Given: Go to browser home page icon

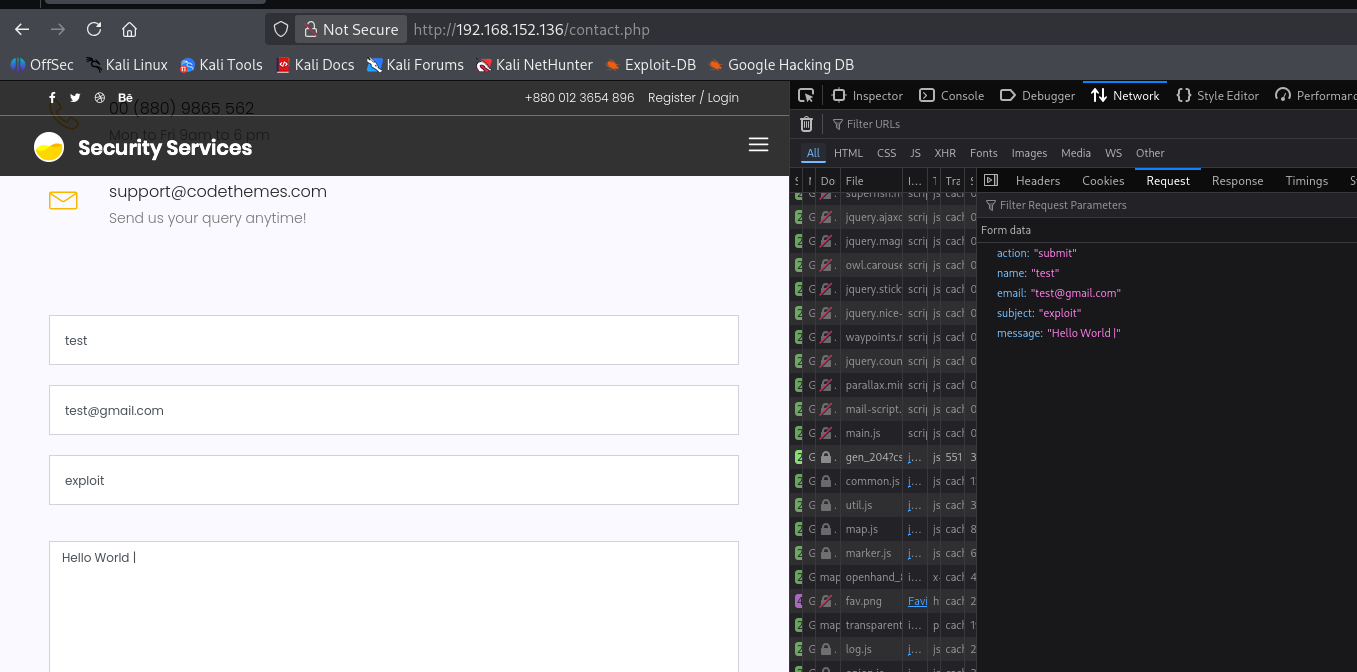Looking at the screenshot, I should (129, 29).
